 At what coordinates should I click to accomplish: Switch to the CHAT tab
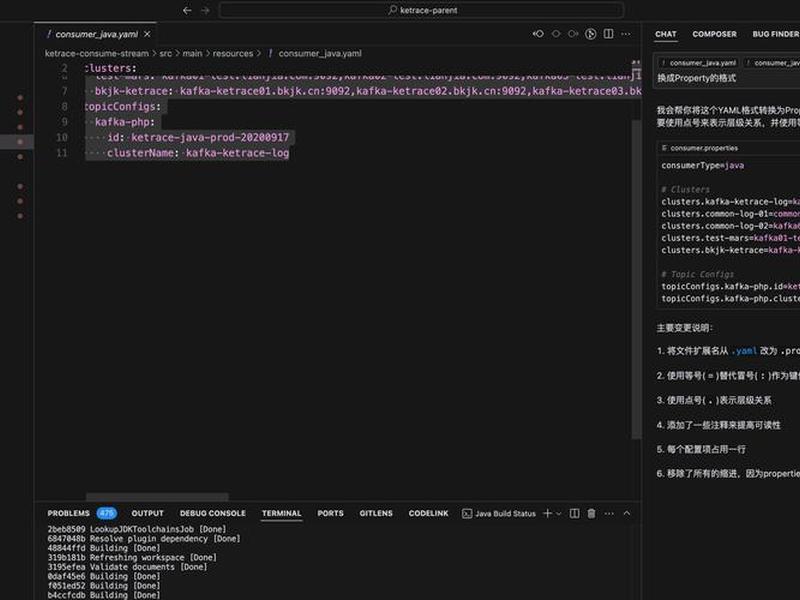tap(665, 34)
